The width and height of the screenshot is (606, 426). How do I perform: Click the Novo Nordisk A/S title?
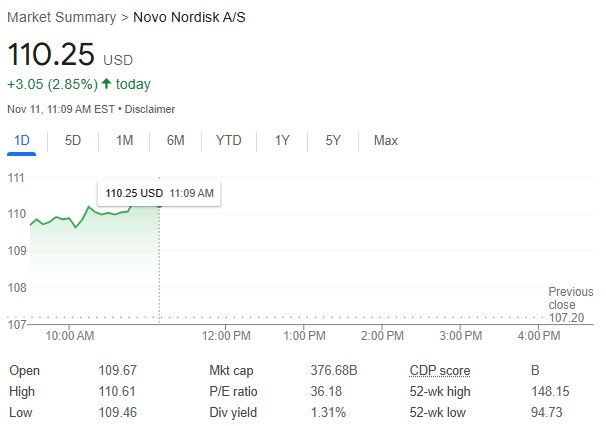[189, 17]
